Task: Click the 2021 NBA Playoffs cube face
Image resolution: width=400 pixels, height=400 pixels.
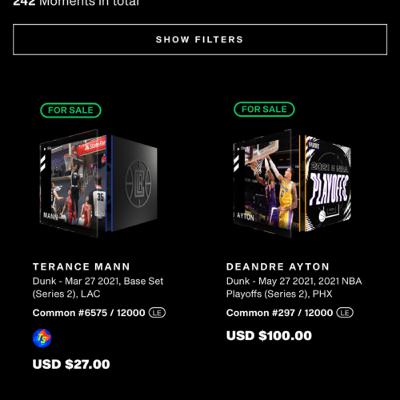Action: point(328,183)
